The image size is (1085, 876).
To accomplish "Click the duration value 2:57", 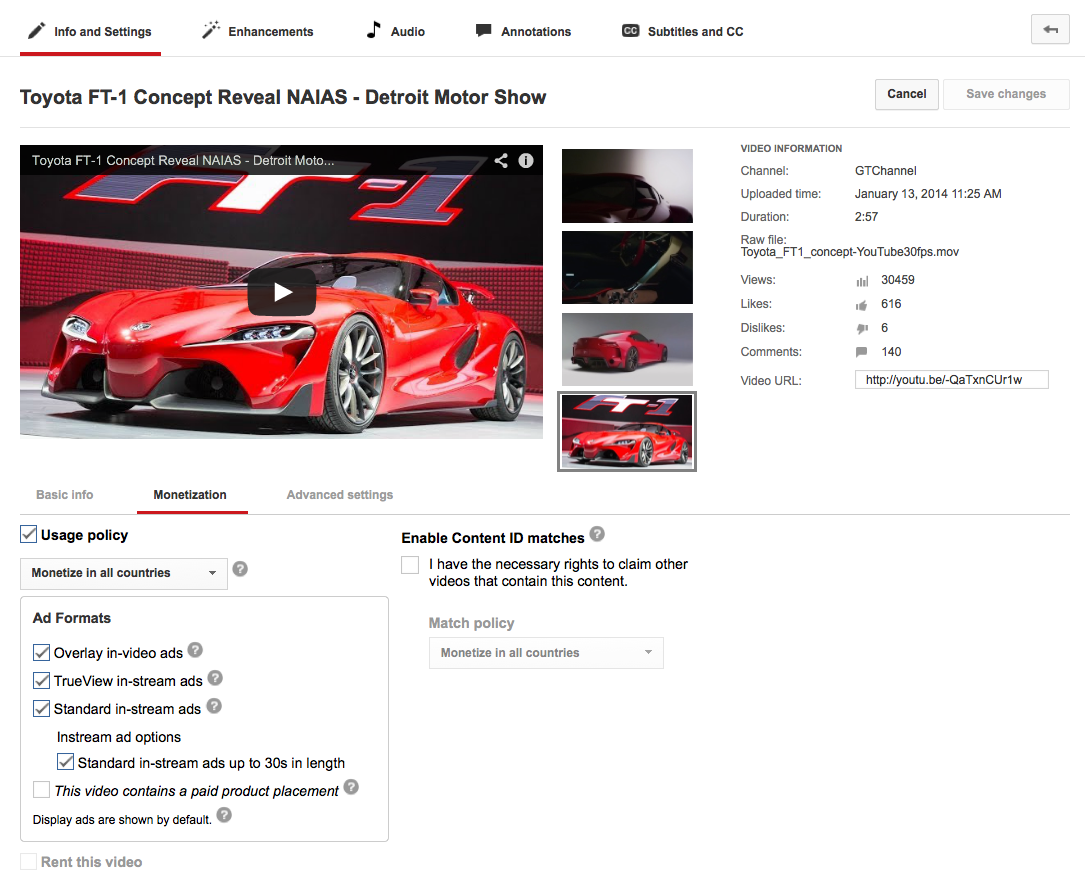I will pyautogui.click(x=866, y=217).
